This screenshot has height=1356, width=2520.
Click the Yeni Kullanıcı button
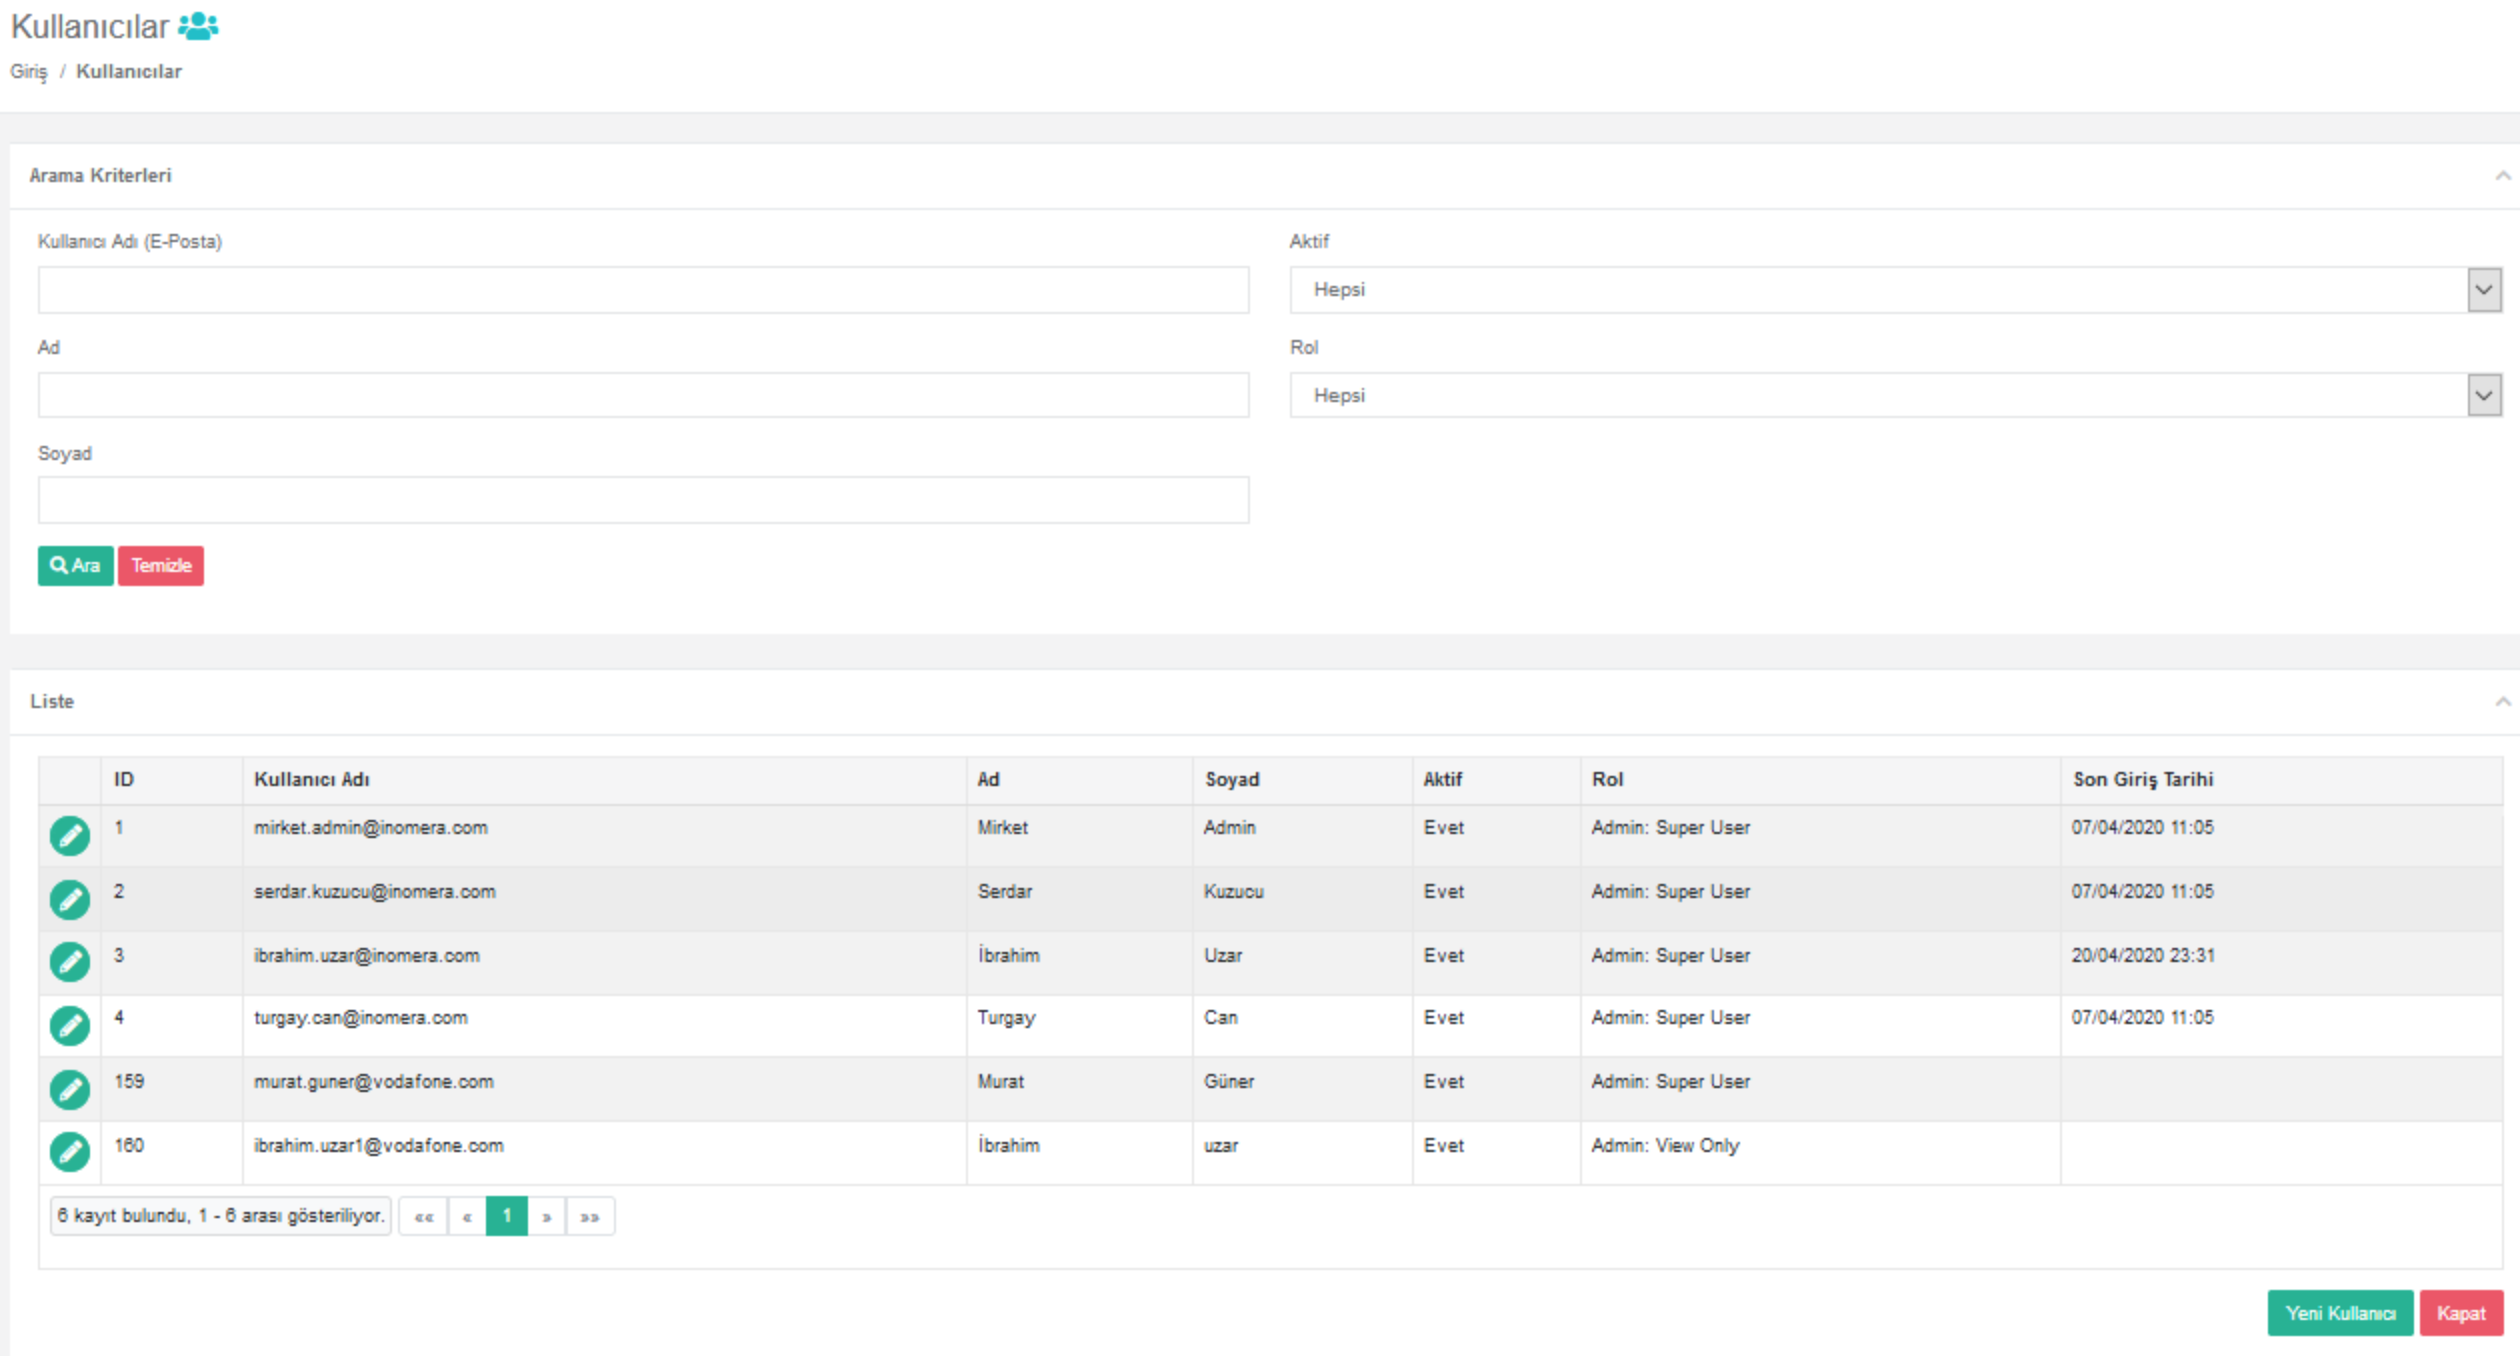tap(2340, 1313)
